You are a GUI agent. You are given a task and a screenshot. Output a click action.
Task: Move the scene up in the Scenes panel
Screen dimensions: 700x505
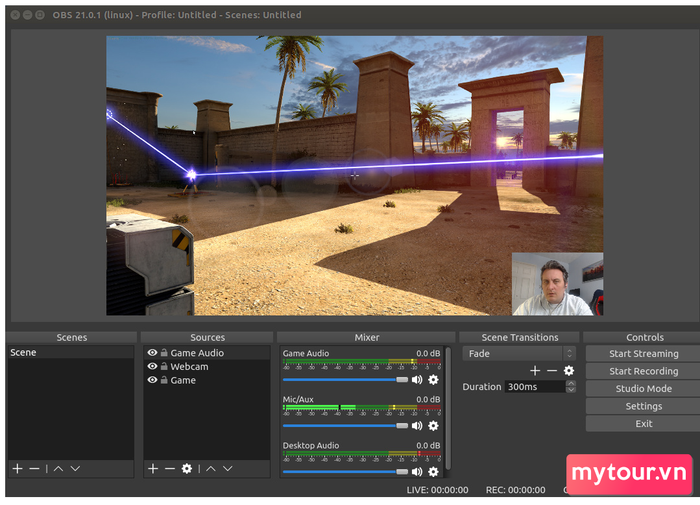[58, 468]
